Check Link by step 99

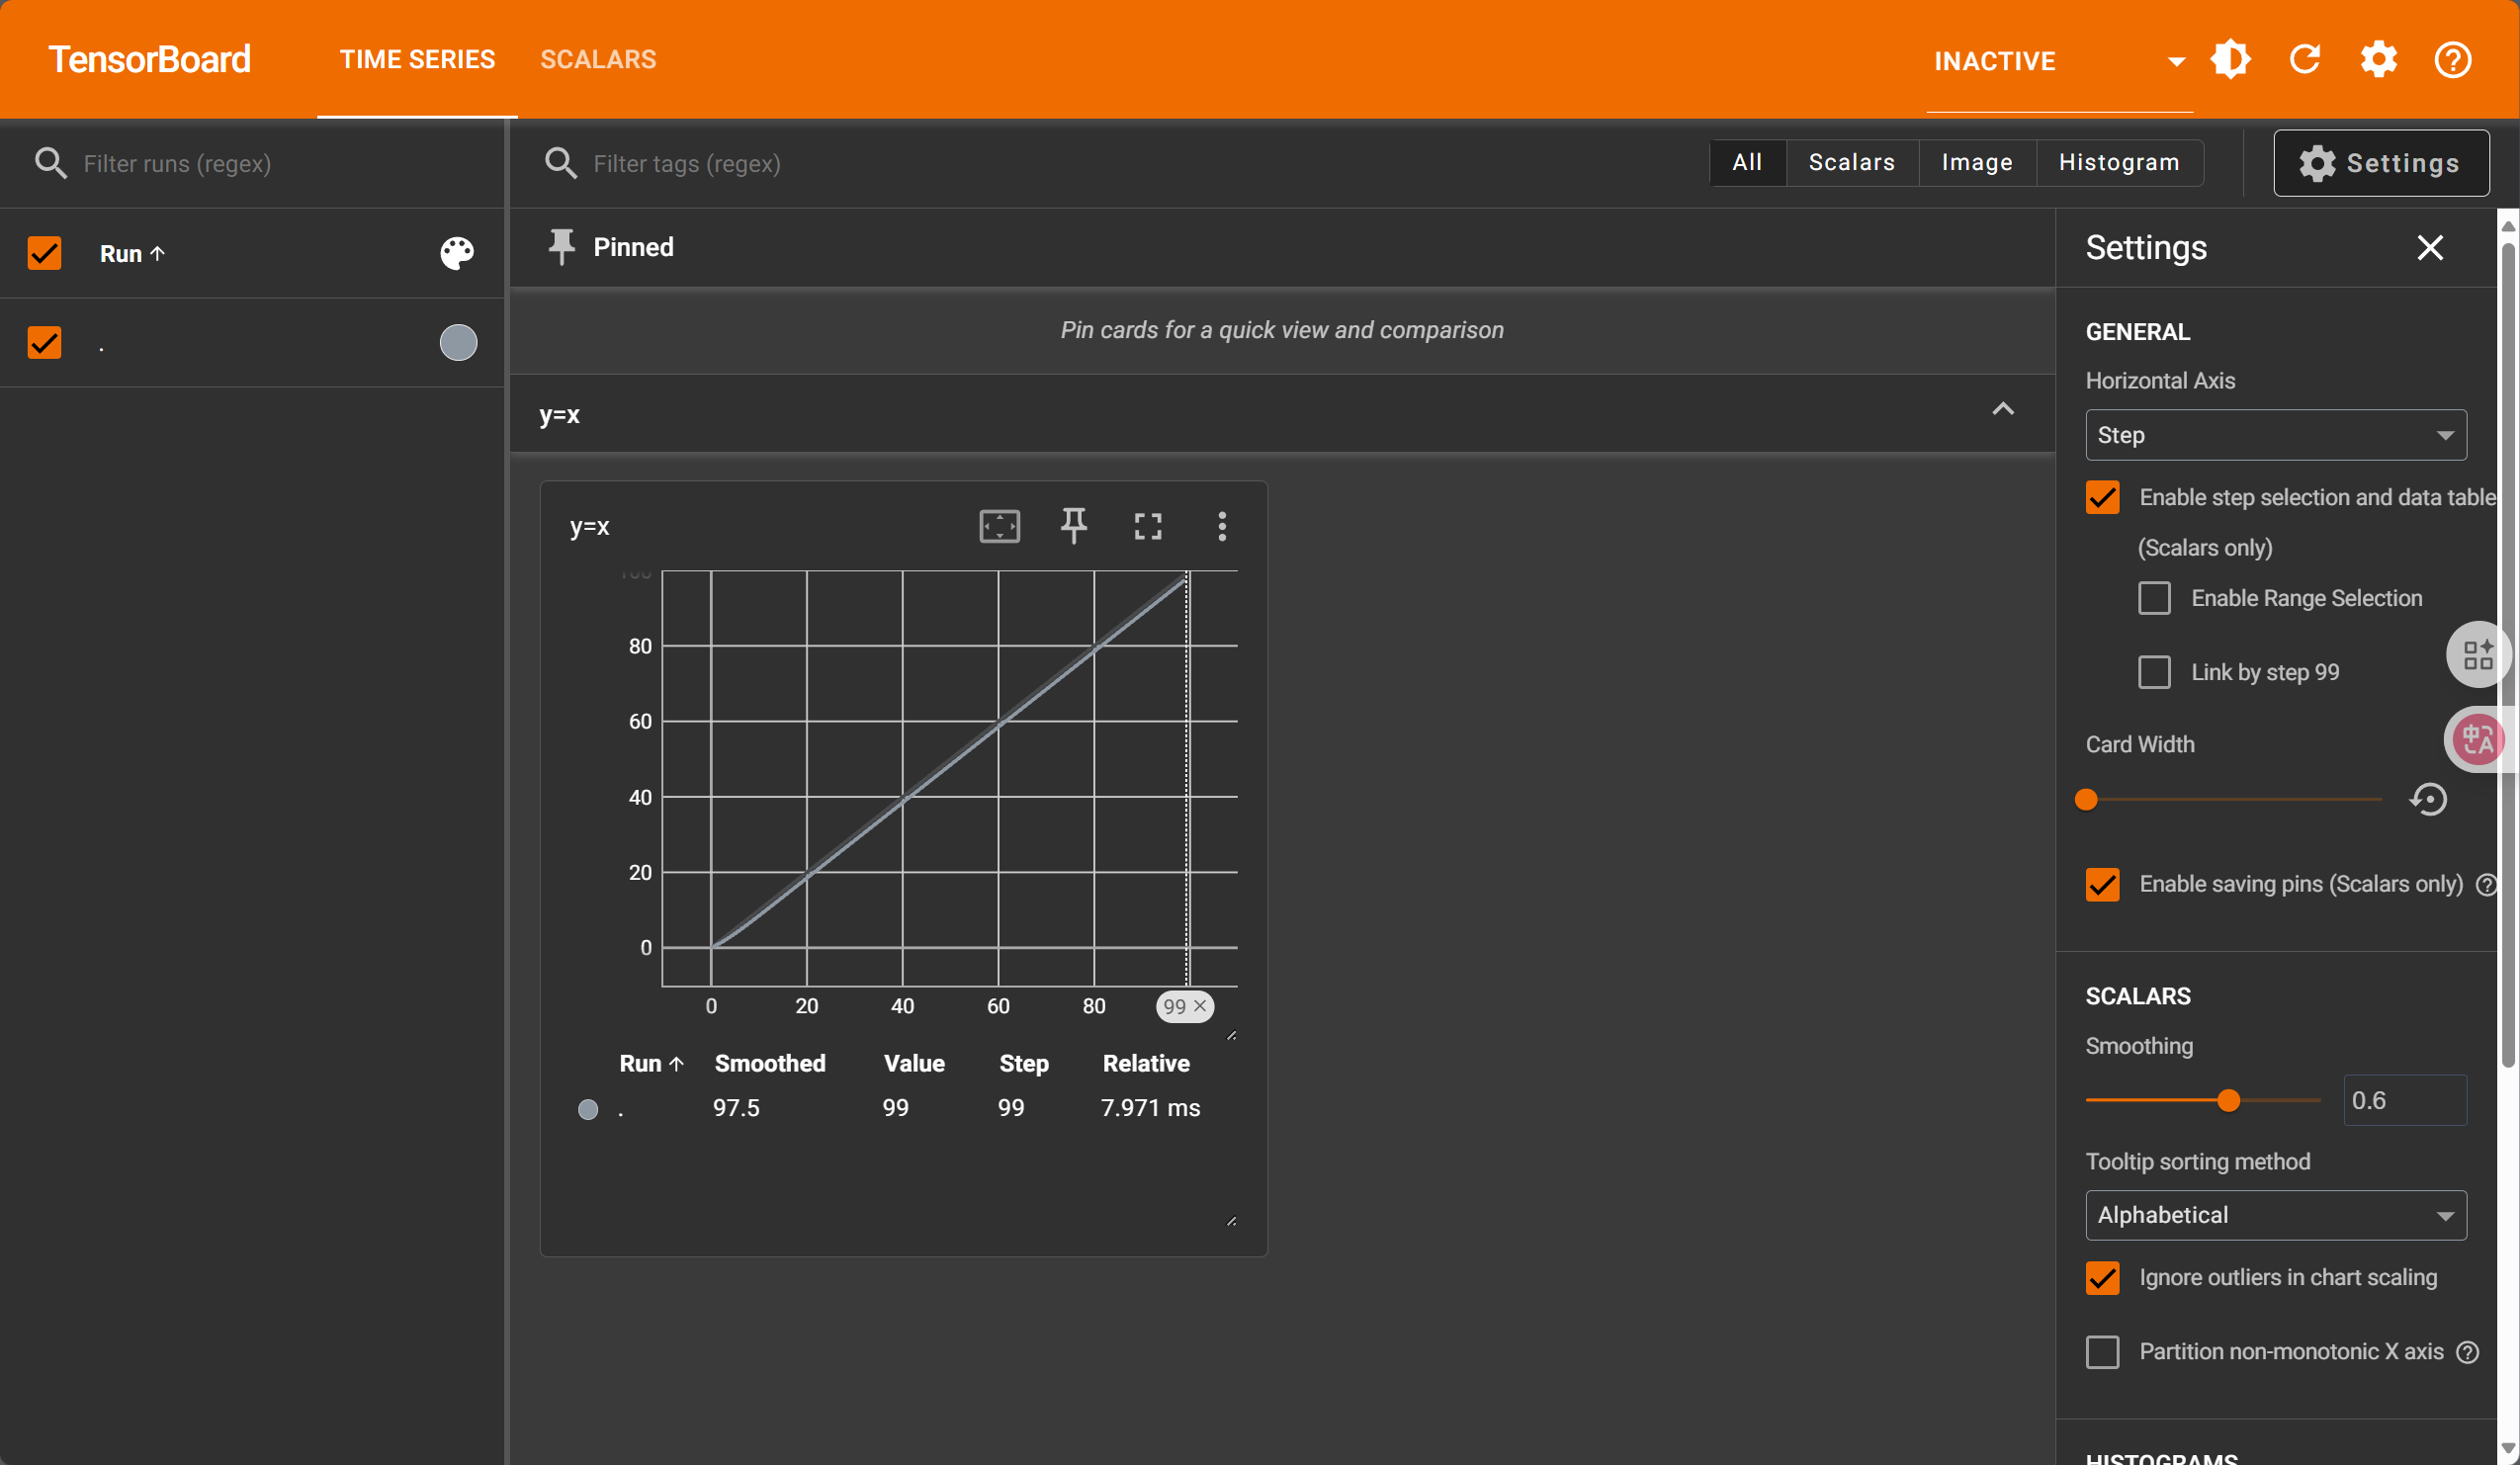(x=2154, y=672)
